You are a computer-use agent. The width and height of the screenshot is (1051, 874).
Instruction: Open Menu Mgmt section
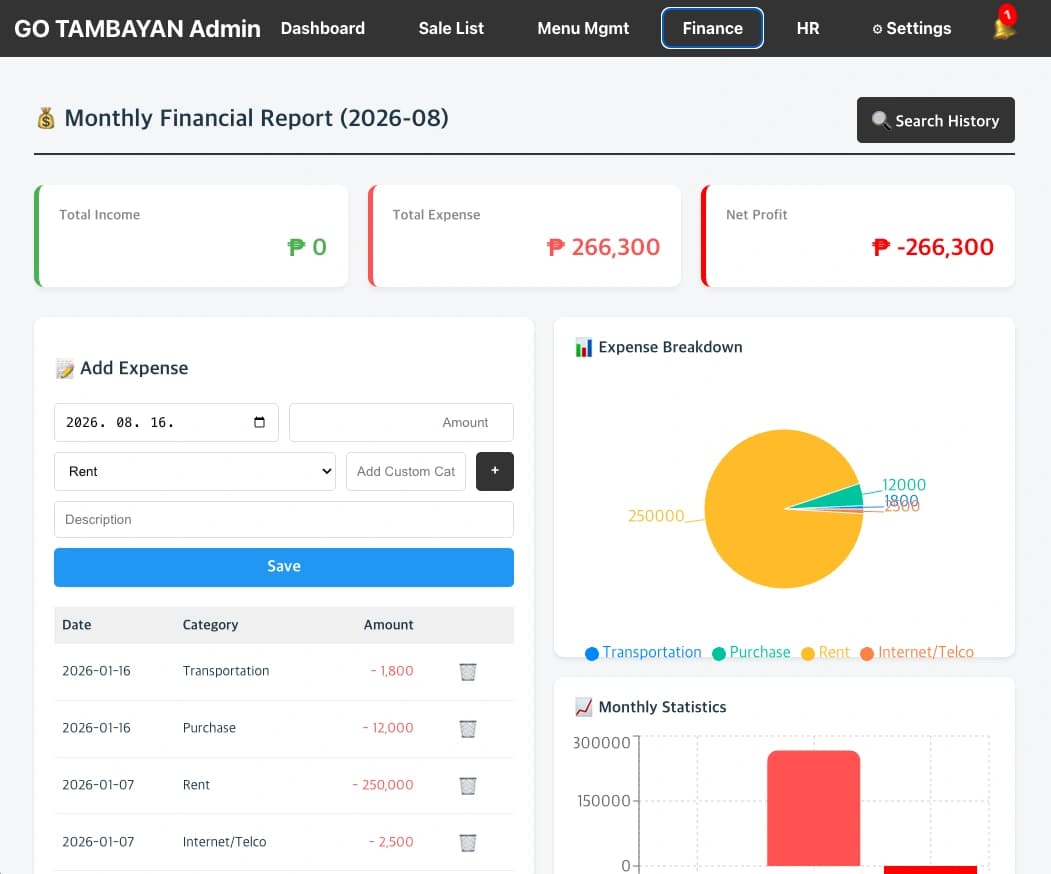583,28
